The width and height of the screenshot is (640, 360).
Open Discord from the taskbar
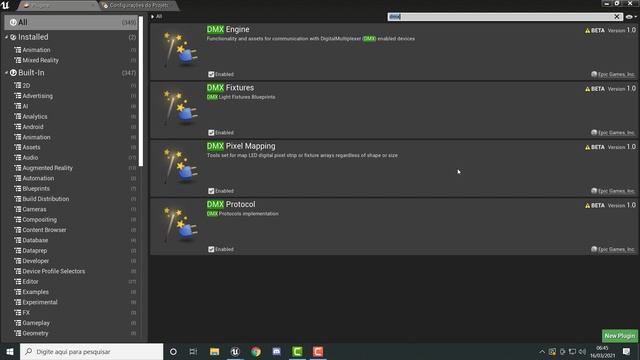coord(276,351)
